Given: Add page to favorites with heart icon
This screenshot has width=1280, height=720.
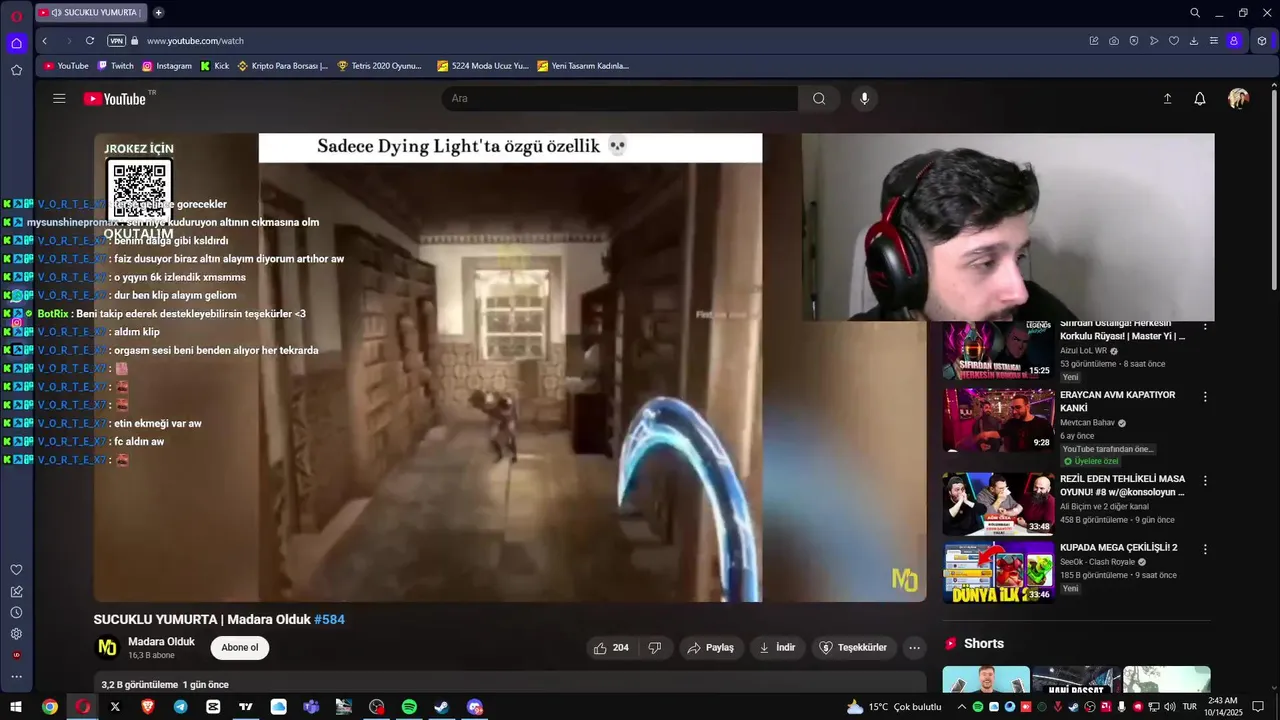Looking at the screenshot, I should pos(1174,41).
